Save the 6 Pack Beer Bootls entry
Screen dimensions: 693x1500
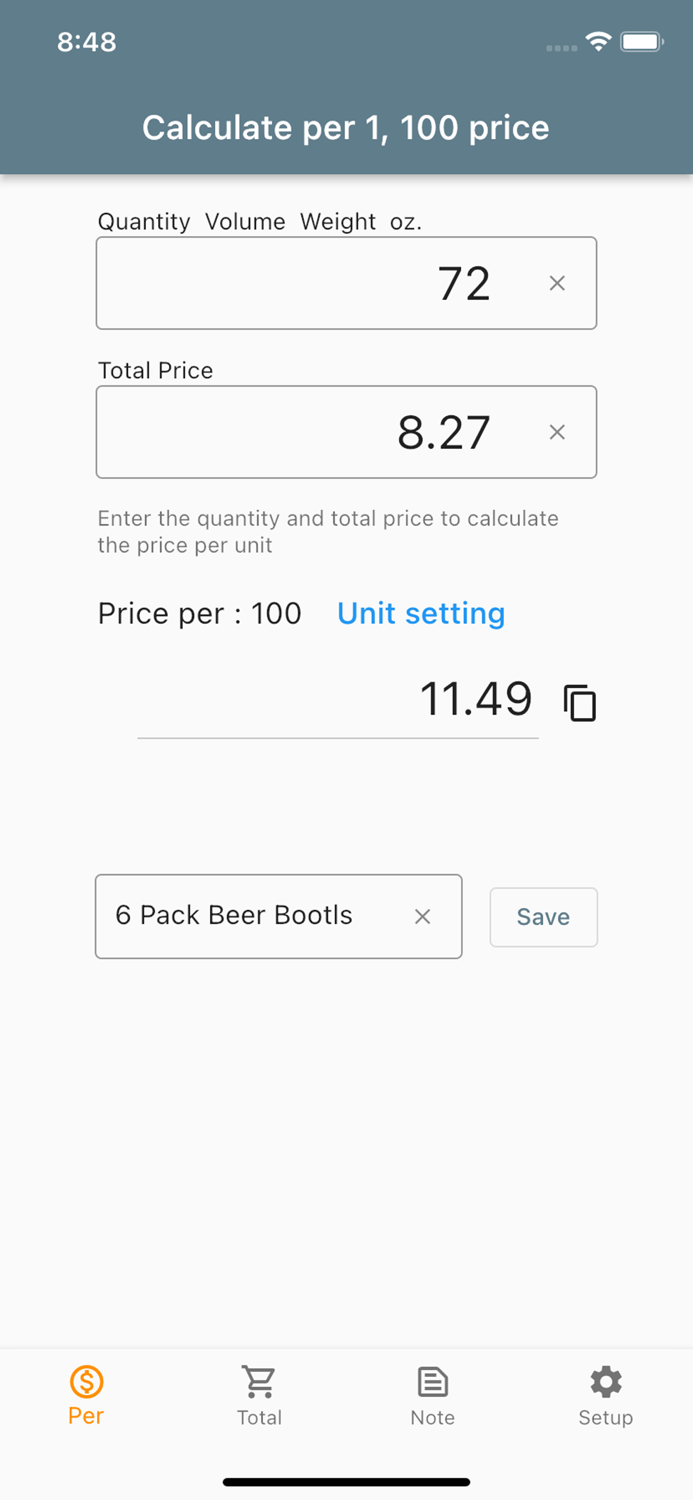click(x=543, y=916)
